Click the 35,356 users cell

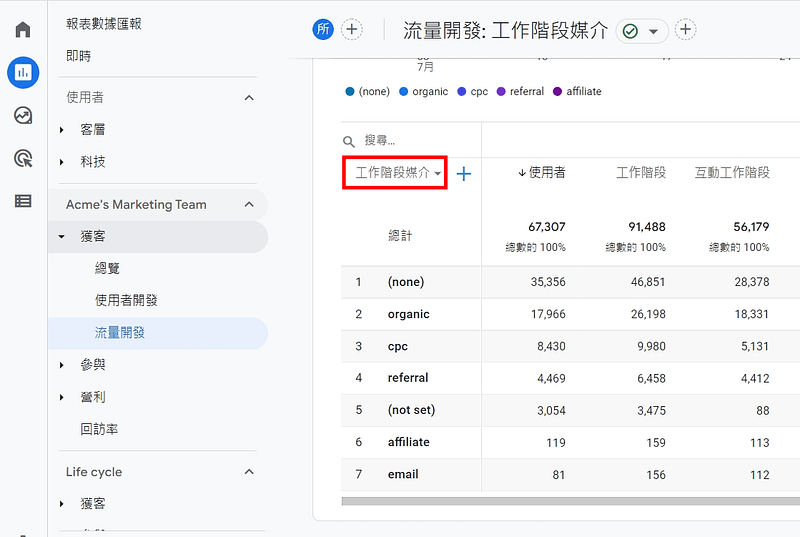548,282
